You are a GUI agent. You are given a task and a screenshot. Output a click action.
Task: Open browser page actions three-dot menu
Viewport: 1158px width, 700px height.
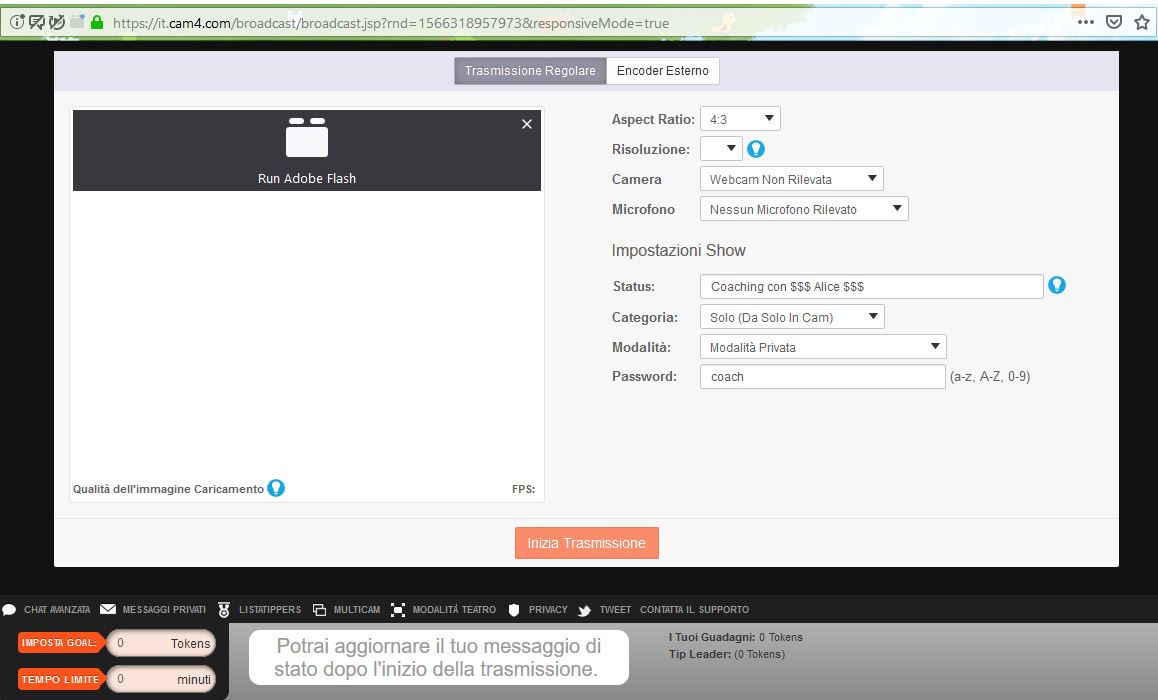1086,22
